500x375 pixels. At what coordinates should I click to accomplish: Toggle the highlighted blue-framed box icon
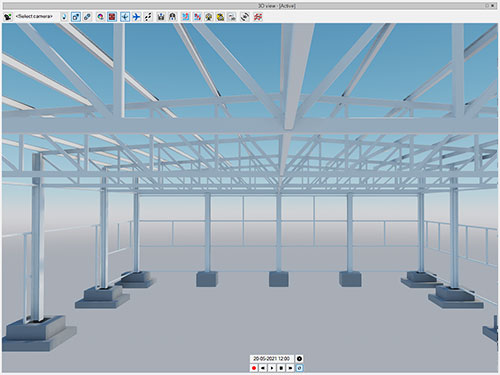pos(76,16)
